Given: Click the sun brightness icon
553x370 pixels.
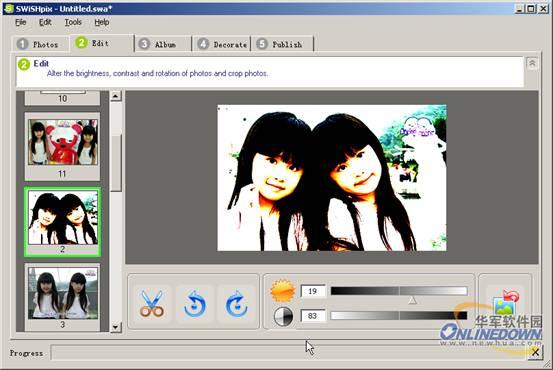Looking at the screenshot, I should (x=282, y=291).
